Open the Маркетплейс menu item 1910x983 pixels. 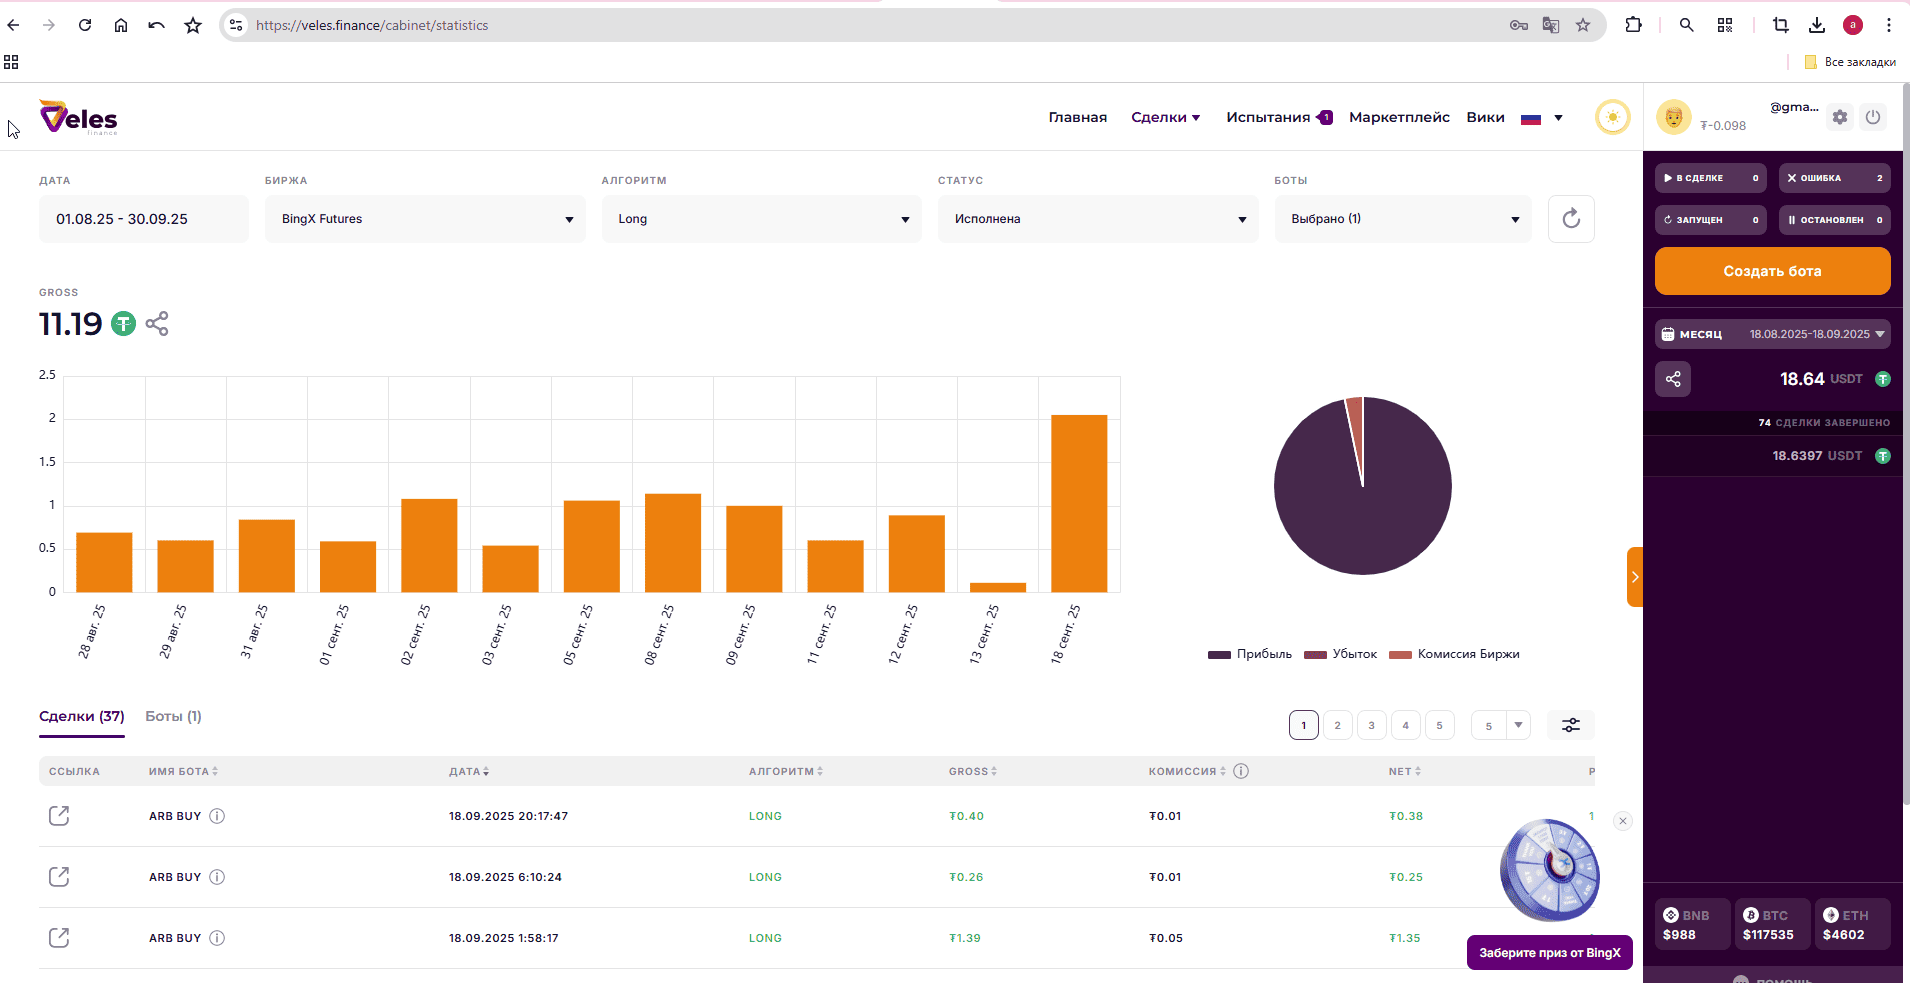1399,117
